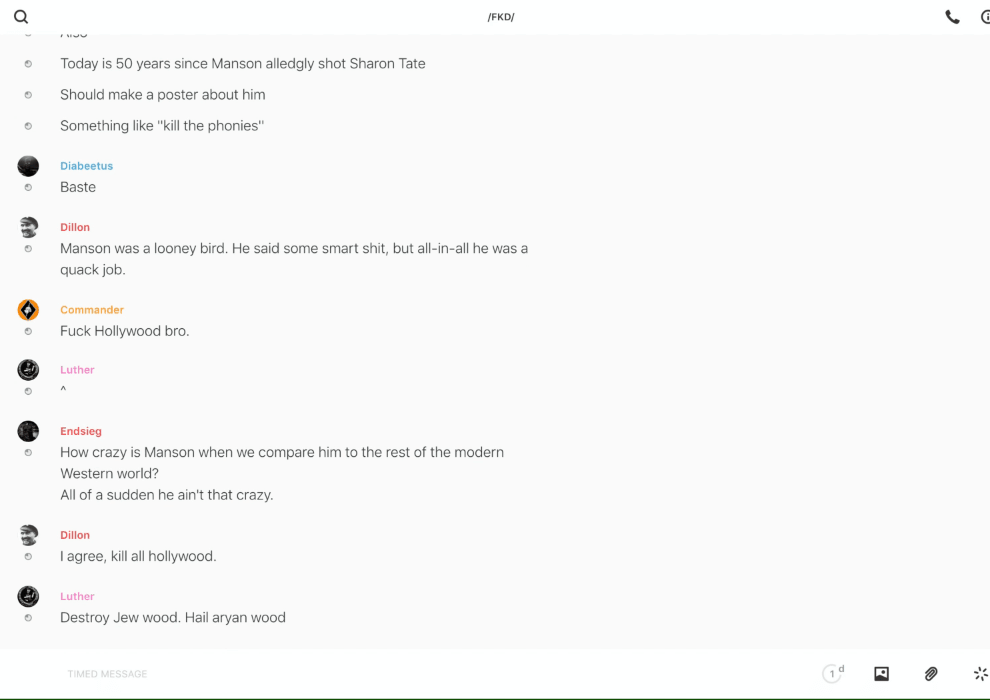Change the 1d message timer
This screenshot has height=700, width=990.
point(833,674)
